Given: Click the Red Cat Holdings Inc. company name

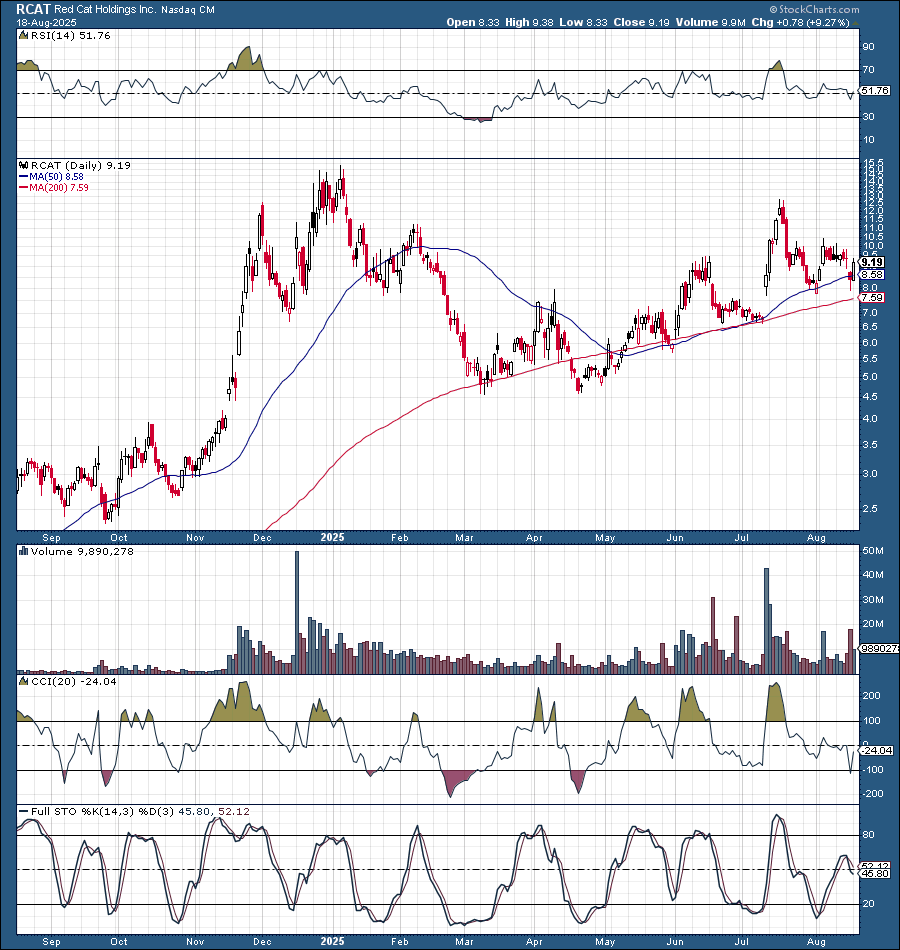Looking at the screenshot, I should tap(105, 9).
